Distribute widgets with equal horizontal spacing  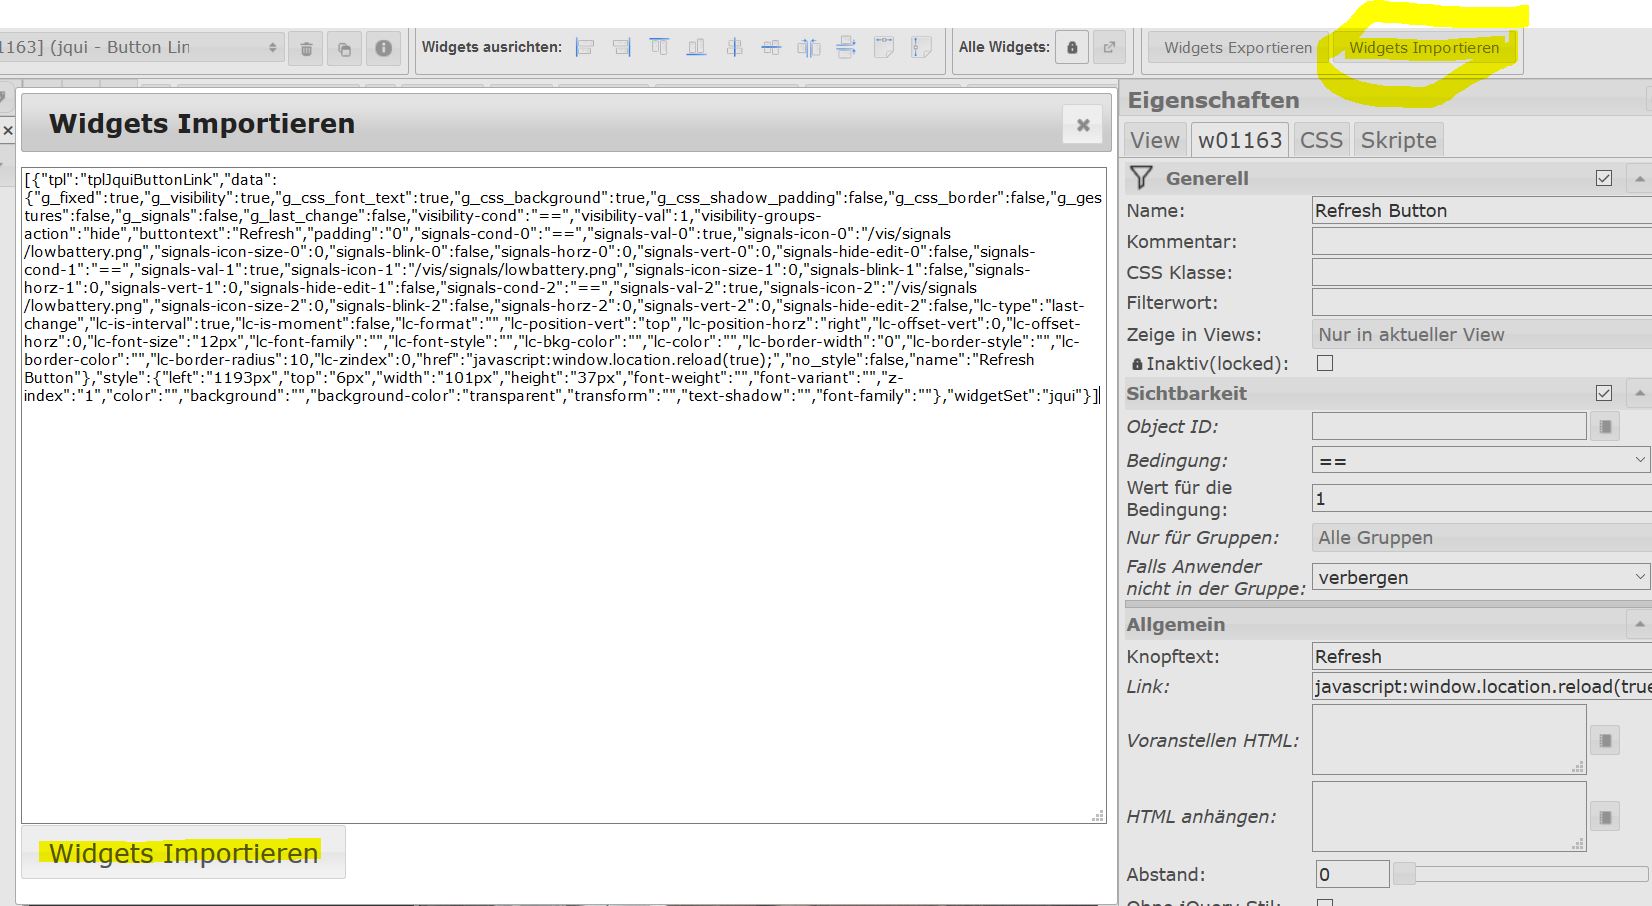coord(809,47)
